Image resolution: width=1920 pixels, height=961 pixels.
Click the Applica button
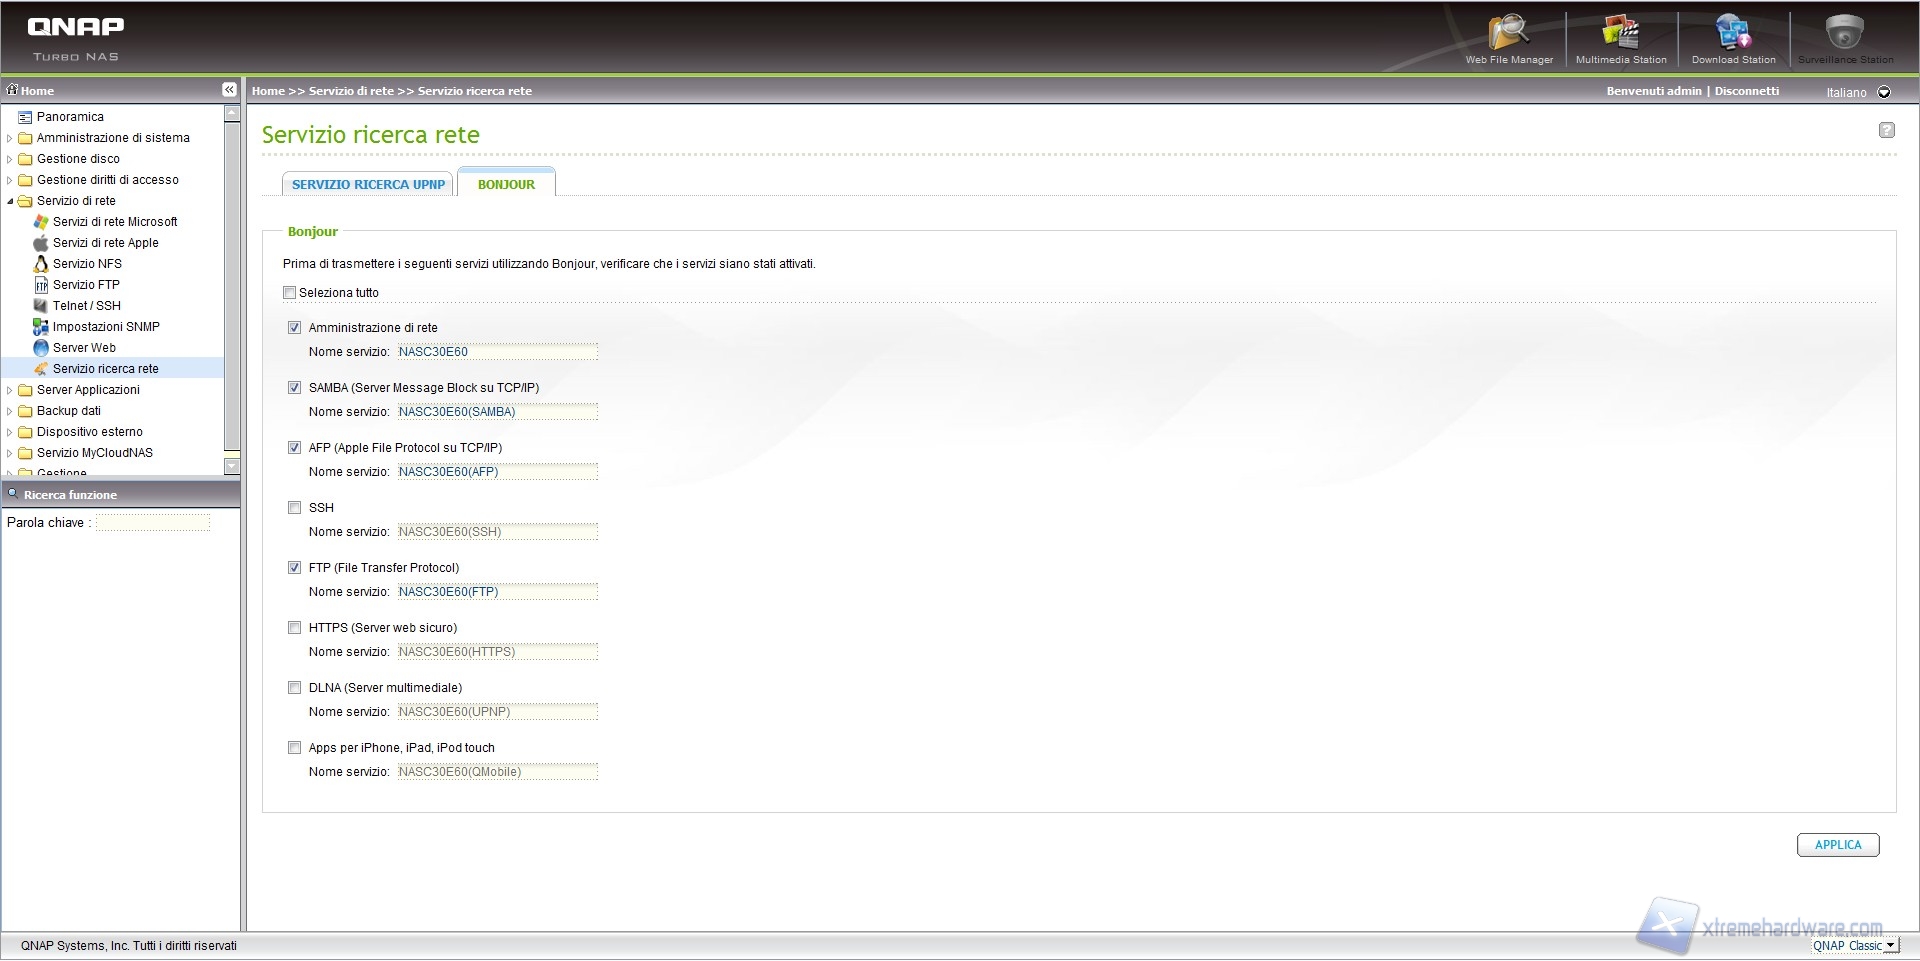click(x=1837, y=845)
